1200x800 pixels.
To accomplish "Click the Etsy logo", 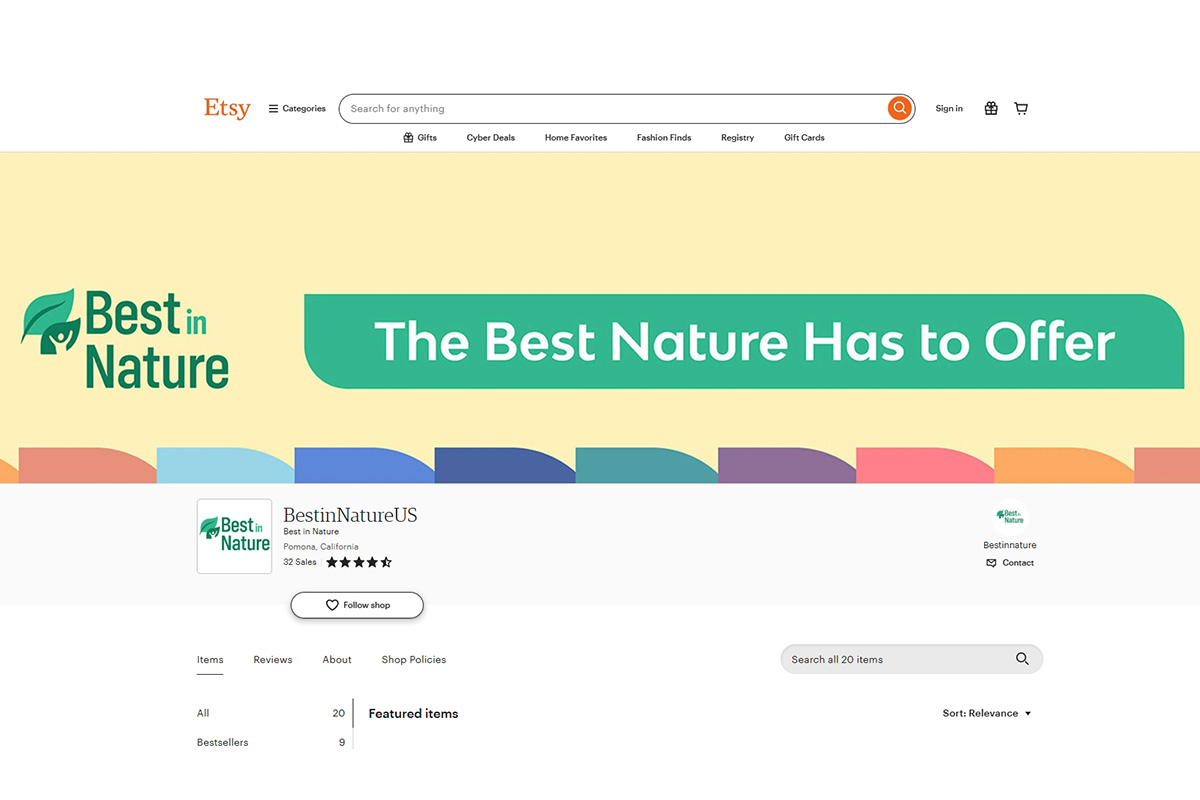I will pos(227,108).
